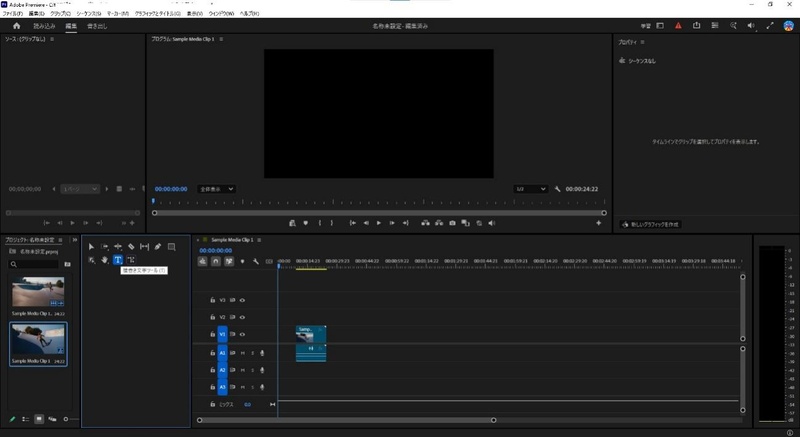The height and width of the screenshot is (437, 800).
Task: Open the 全体表示 zoom level dropdown
Action: pyautogui.click(x=216, y=189)
